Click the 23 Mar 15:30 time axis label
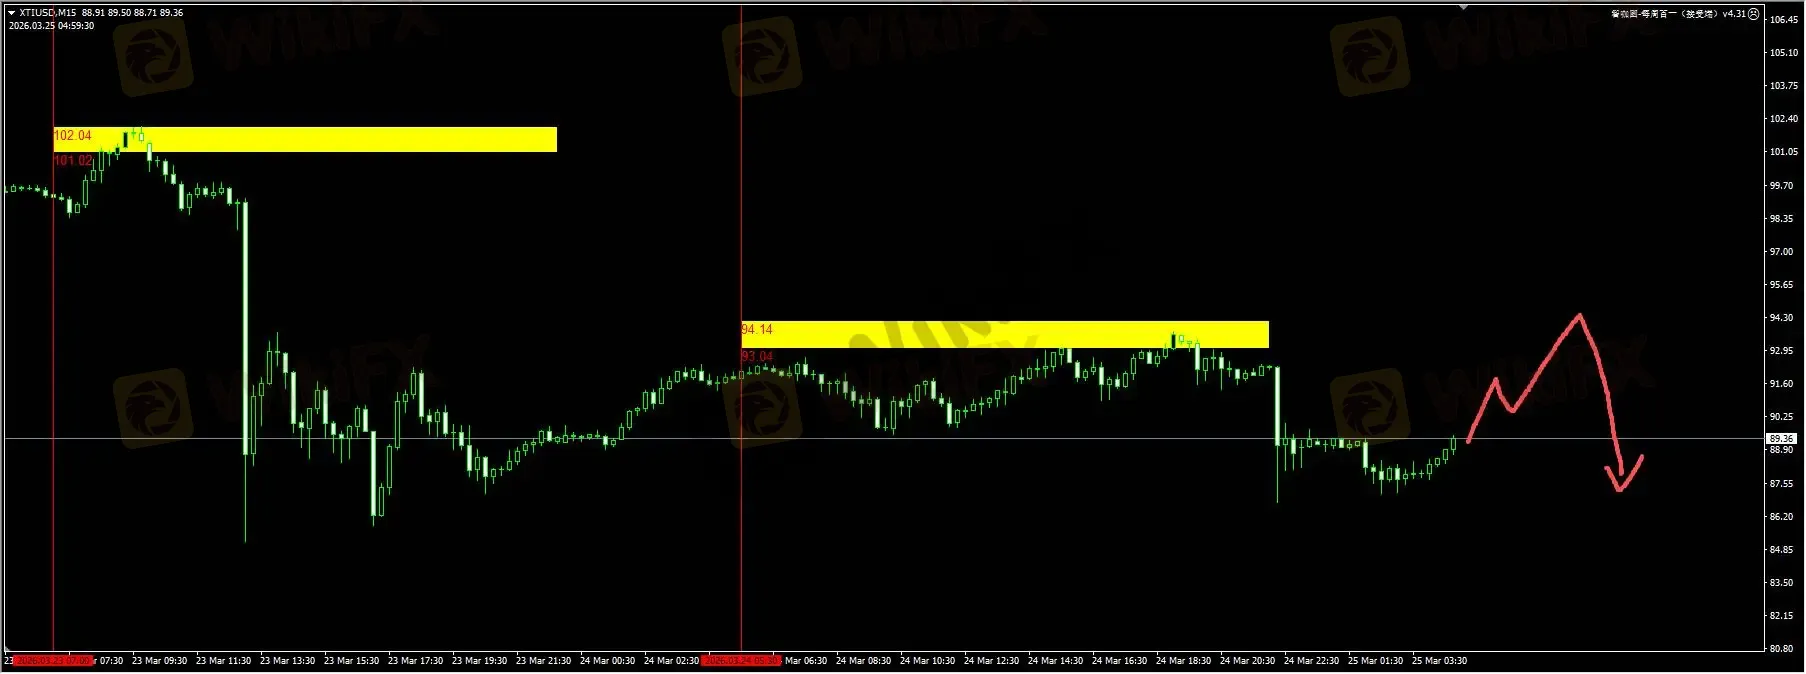The image size is (1806, 674). click(x=351, y=661)
